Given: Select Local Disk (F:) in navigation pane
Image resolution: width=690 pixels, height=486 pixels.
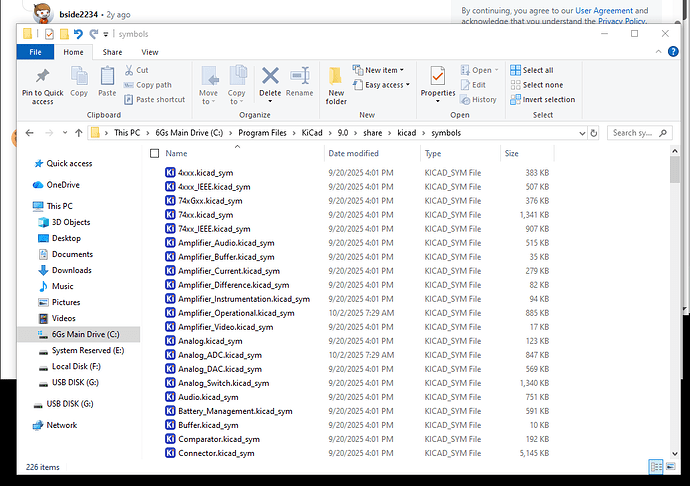Looking at the screenshot, I should 76,366.
